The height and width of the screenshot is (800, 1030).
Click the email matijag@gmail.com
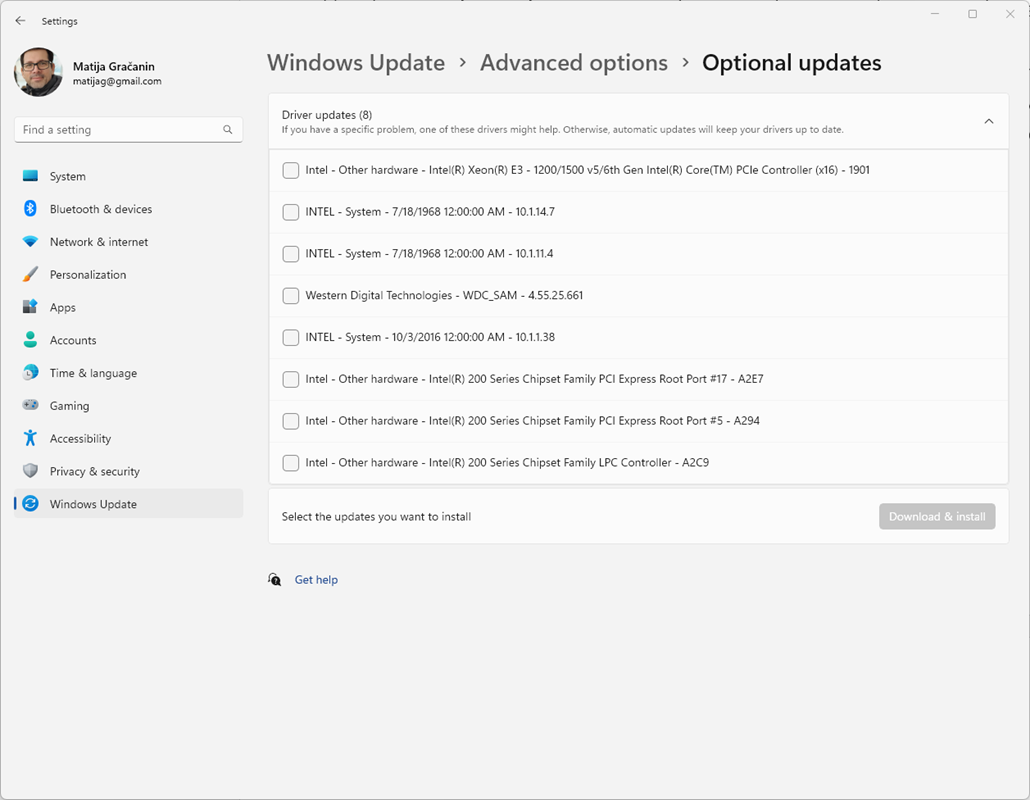click(x=117, y=81)
